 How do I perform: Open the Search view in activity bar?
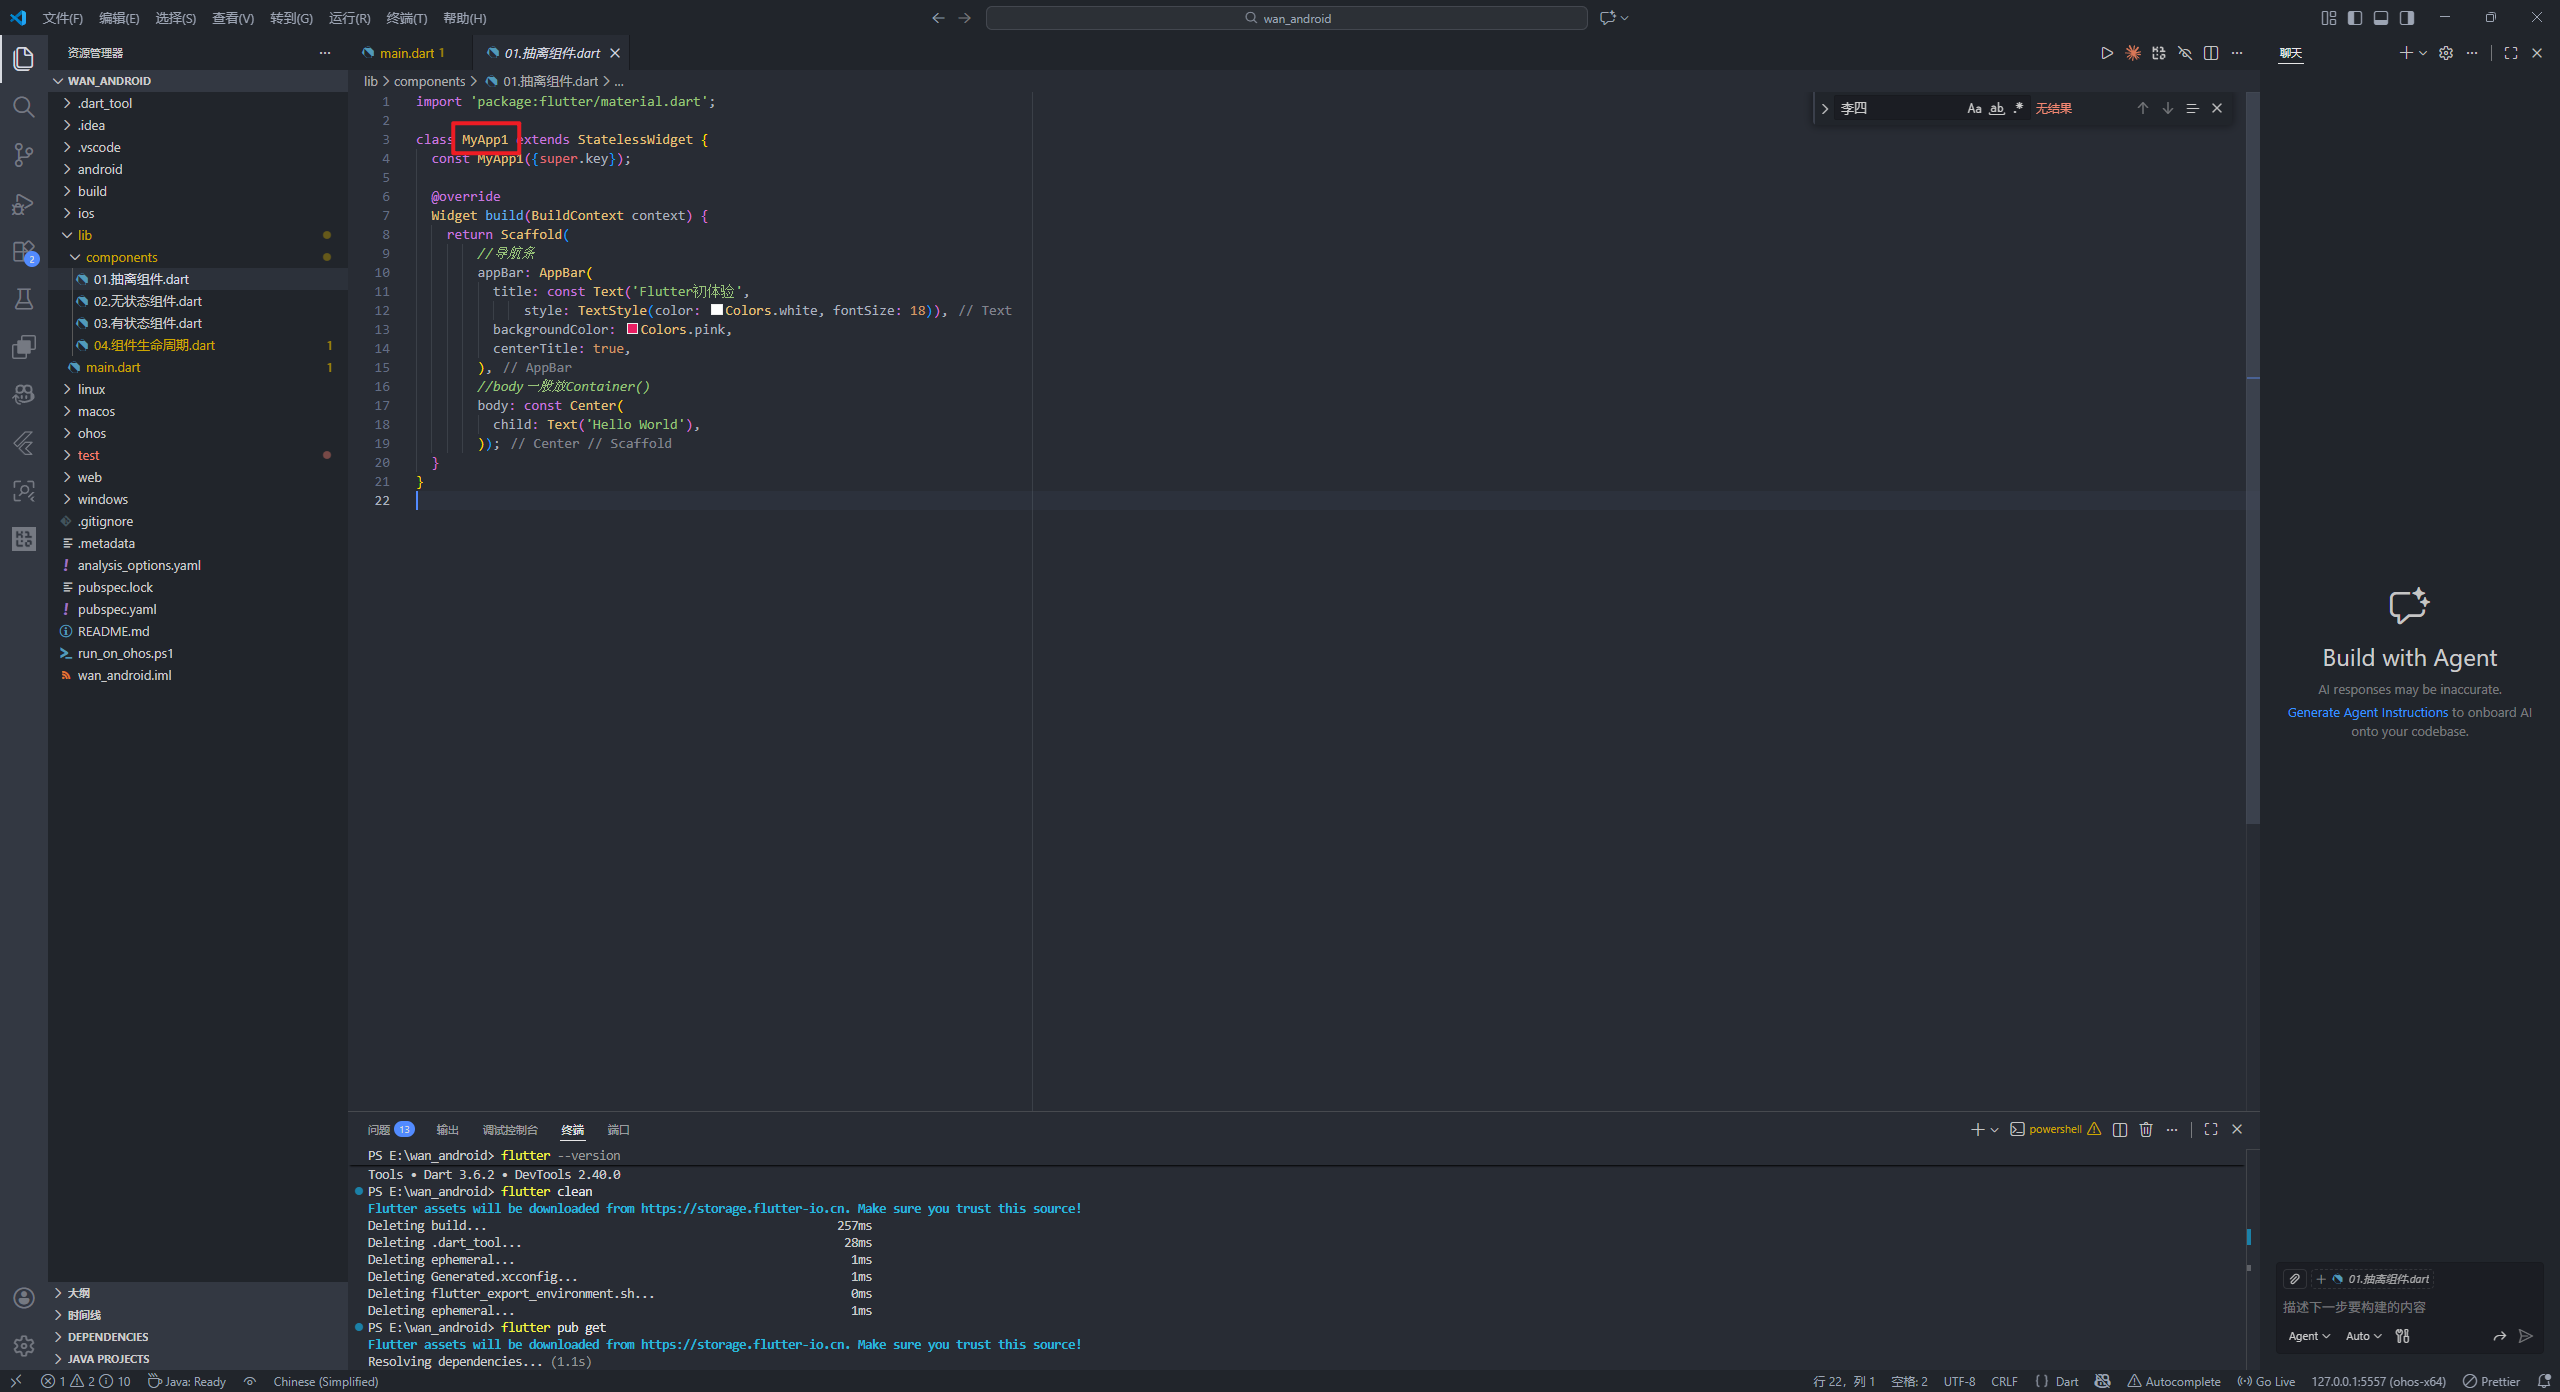23,107
